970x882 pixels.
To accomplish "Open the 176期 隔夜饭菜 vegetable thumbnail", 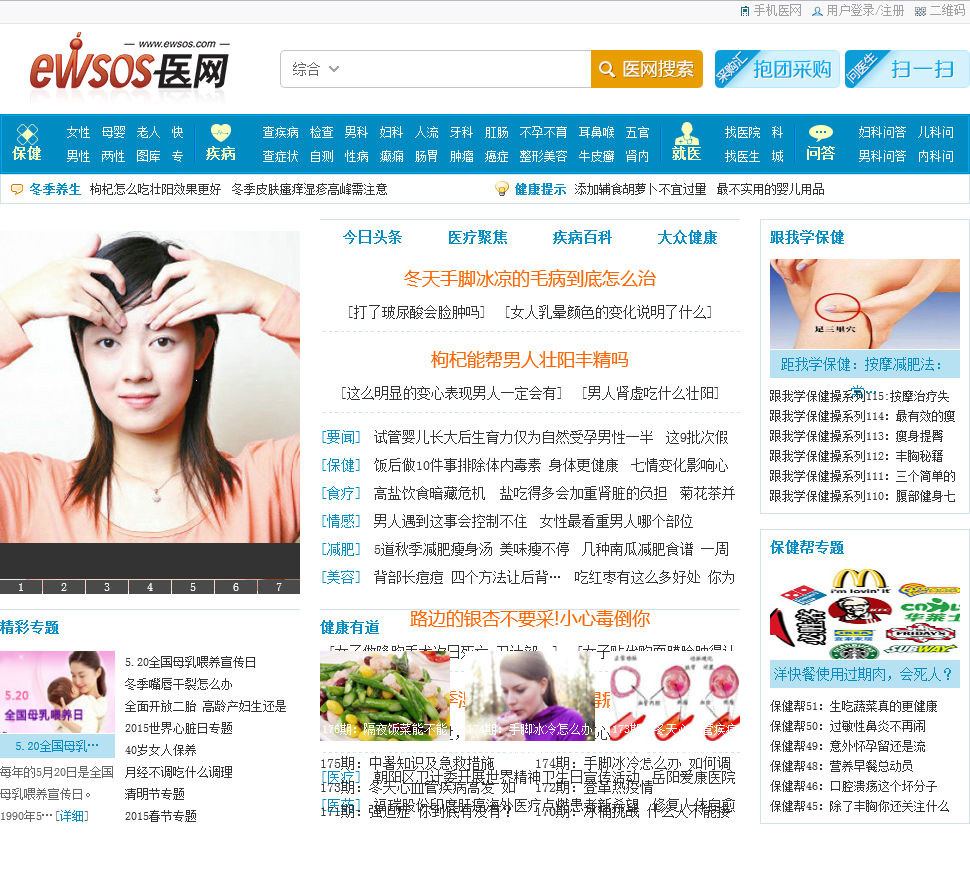I will coord(385,696).
